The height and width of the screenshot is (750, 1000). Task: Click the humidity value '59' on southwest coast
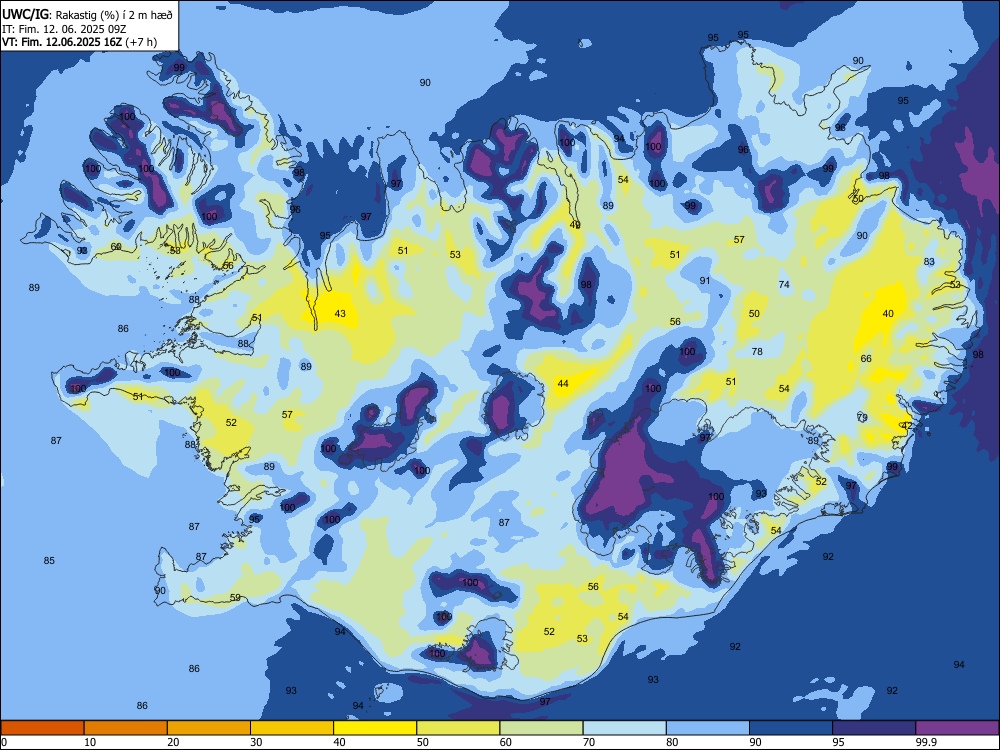tap(235, 598)
